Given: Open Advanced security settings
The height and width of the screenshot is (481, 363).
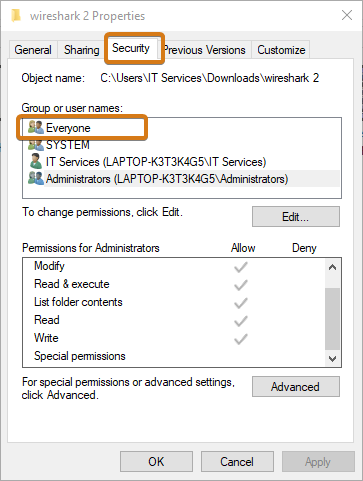Looking at the screenshot, I should click(x=296, y=387).
